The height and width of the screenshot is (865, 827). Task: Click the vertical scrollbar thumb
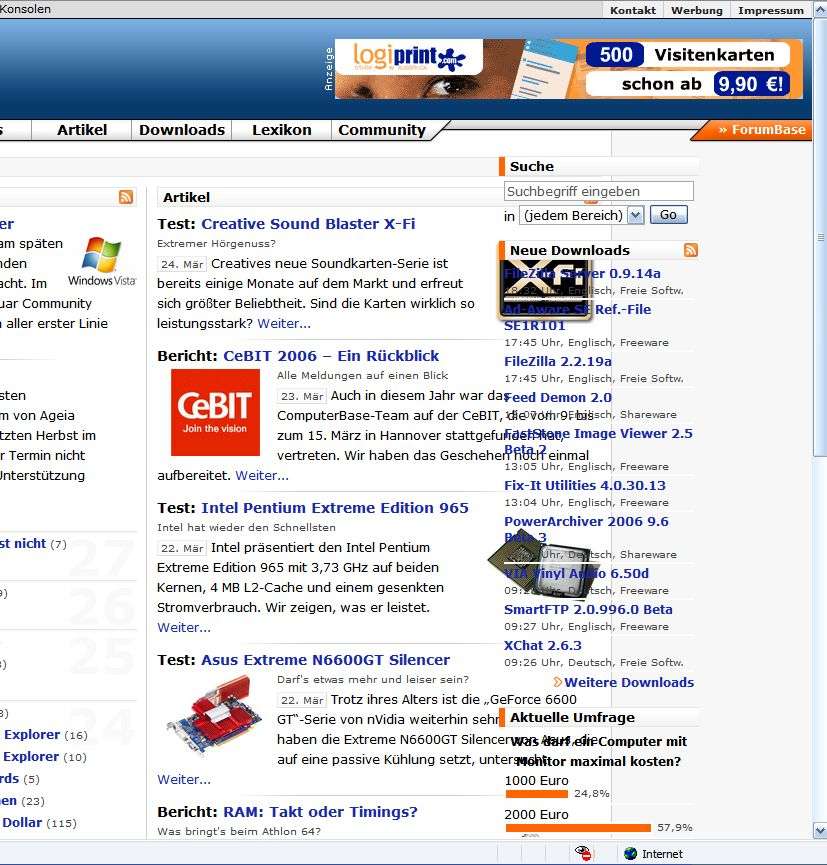pyautogui.click(x=820, y=237)
